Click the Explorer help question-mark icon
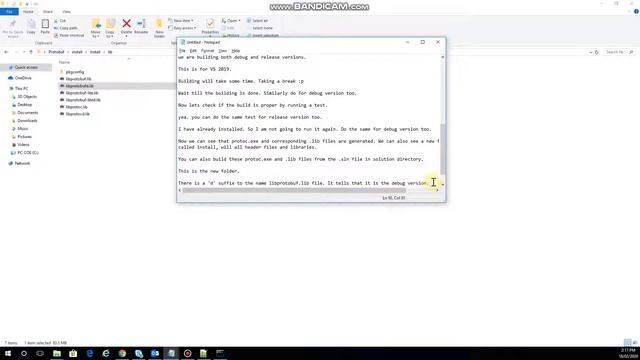This screenshot has height=360, width=640. coord(636,12)
